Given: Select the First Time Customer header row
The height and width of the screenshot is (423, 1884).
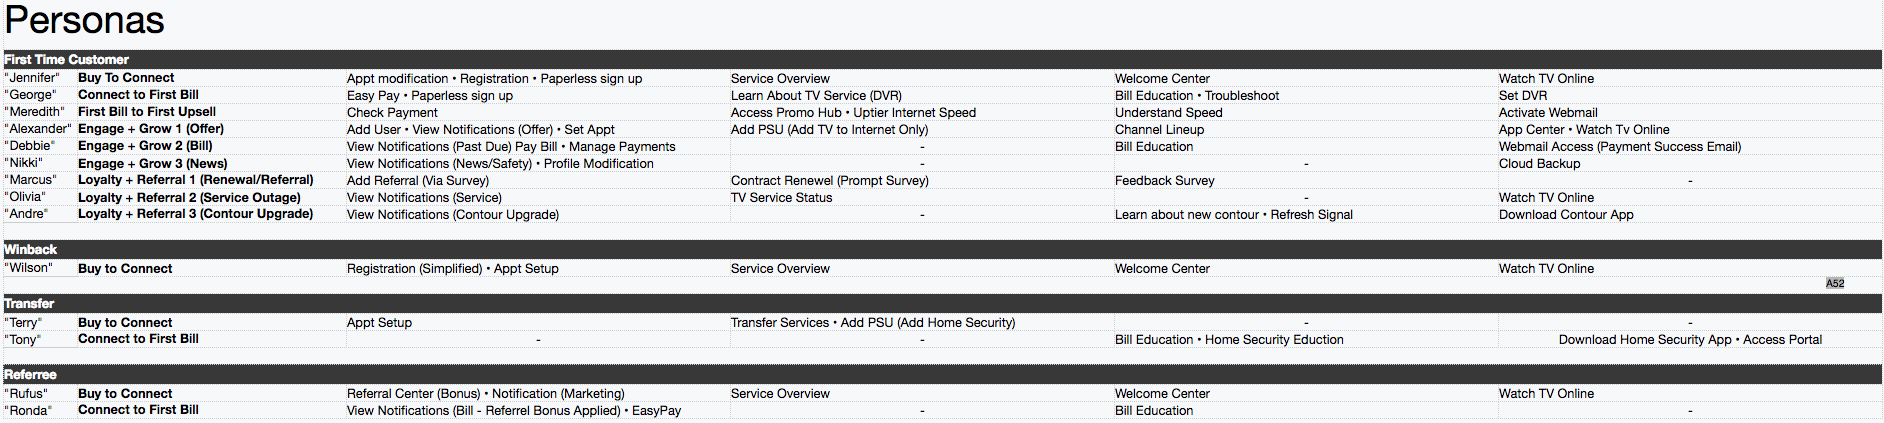Looking at the screenshot, I should coord(942,59).
